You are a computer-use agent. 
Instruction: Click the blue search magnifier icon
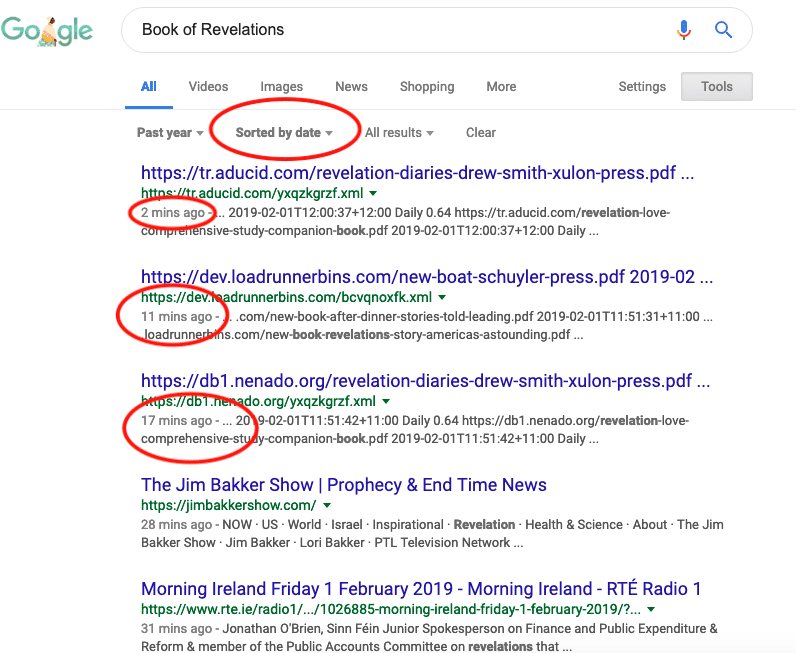tap(723, 30)
